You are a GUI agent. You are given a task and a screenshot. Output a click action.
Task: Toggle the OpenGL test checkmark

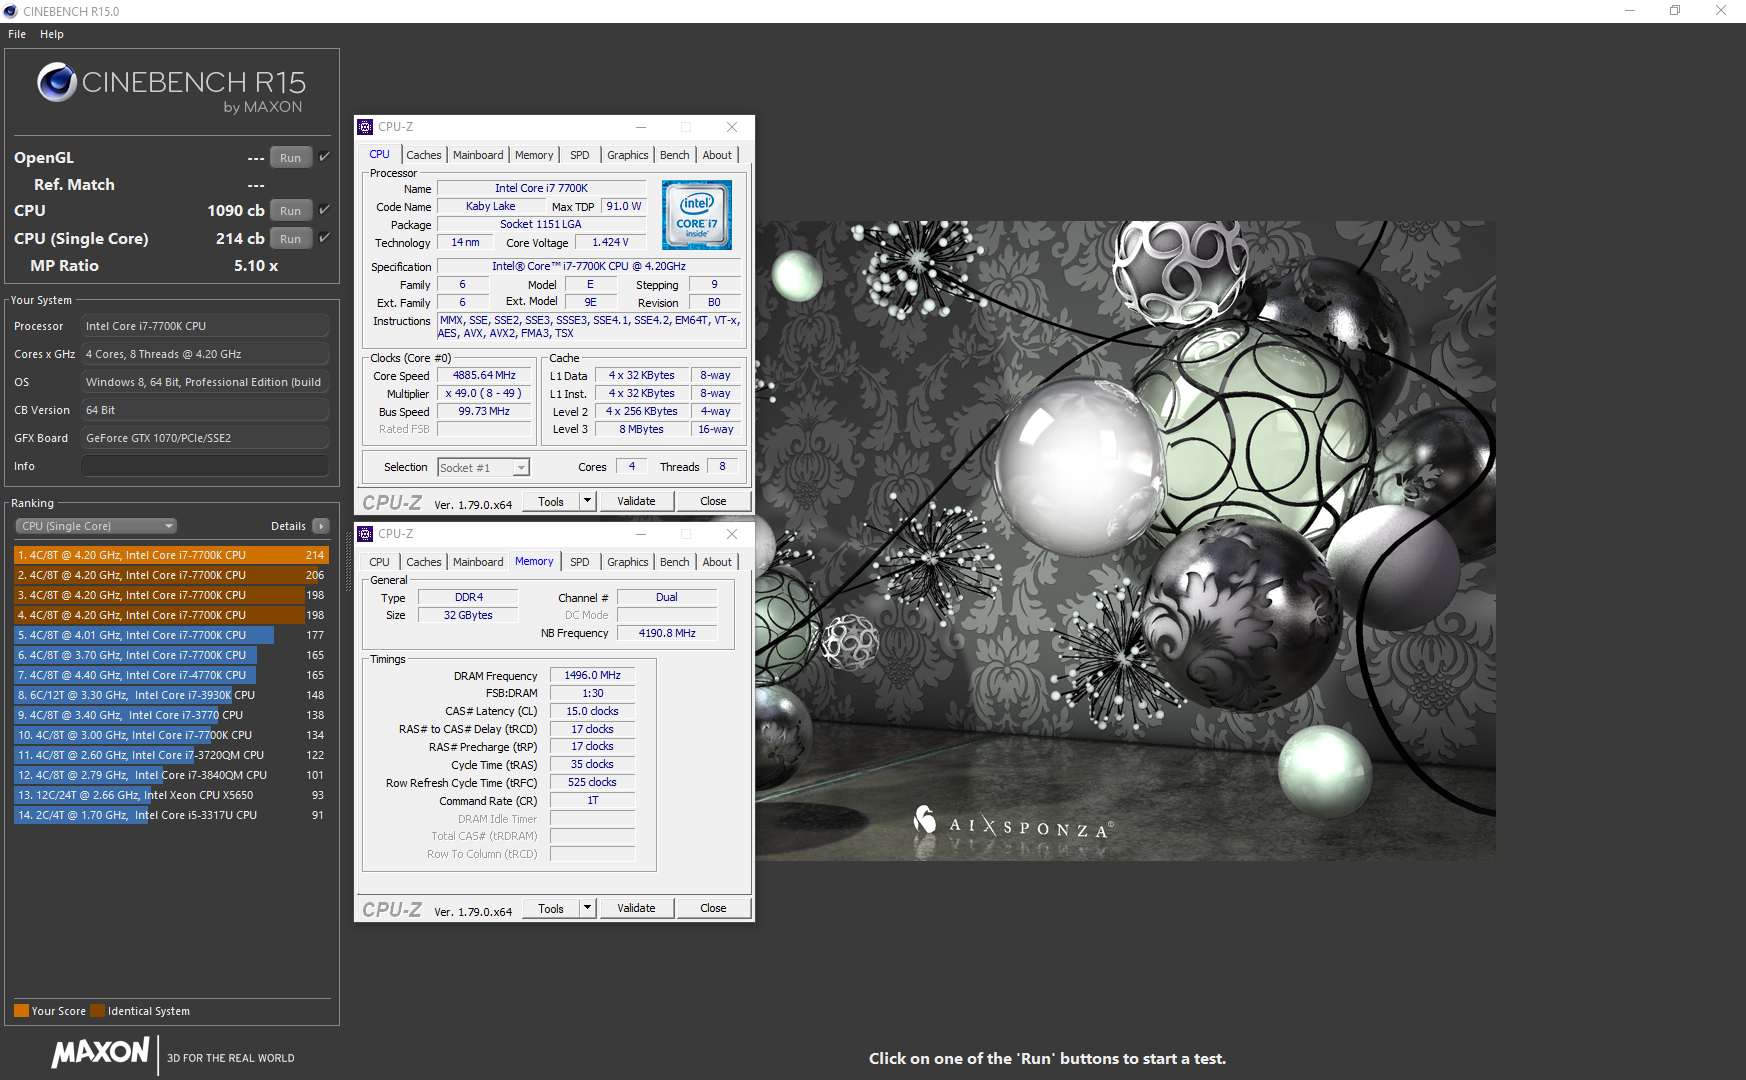(x=324, y=157)
